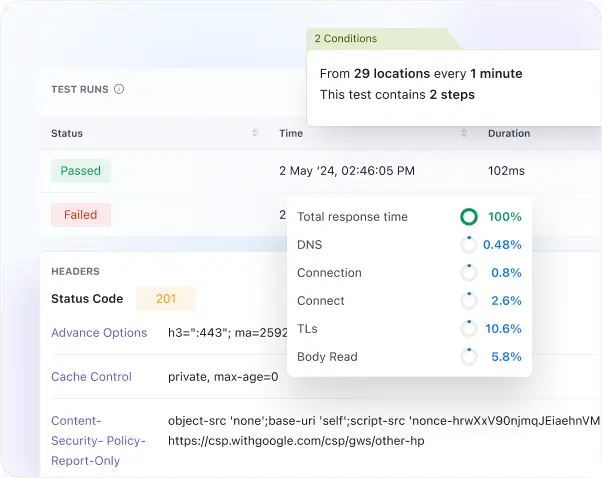Click the Status Code label
The image size is (602, 478).
point(87,298)
